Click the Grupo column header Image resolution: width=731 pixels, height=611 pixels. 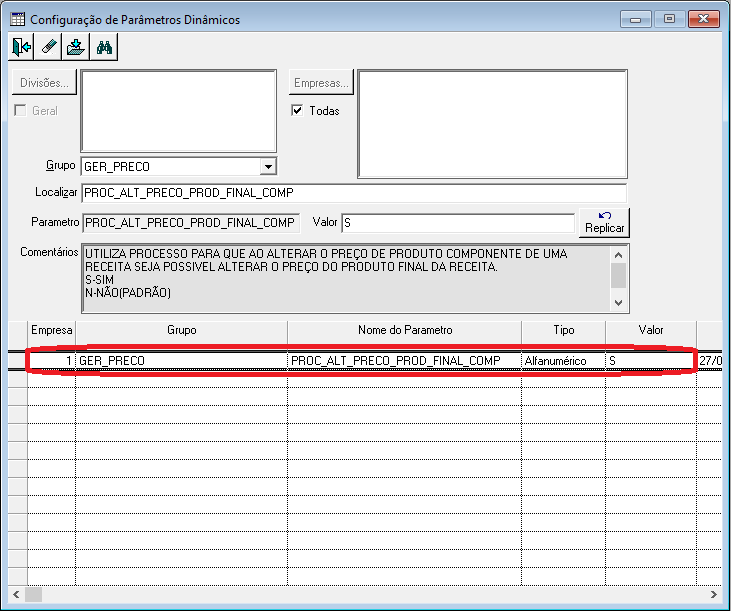pos(181,330)
